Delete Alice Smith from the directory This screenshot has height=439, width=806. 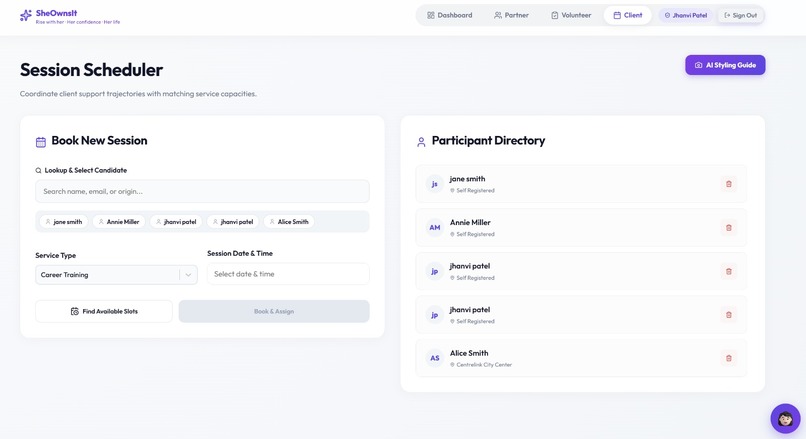pos(728,358)
